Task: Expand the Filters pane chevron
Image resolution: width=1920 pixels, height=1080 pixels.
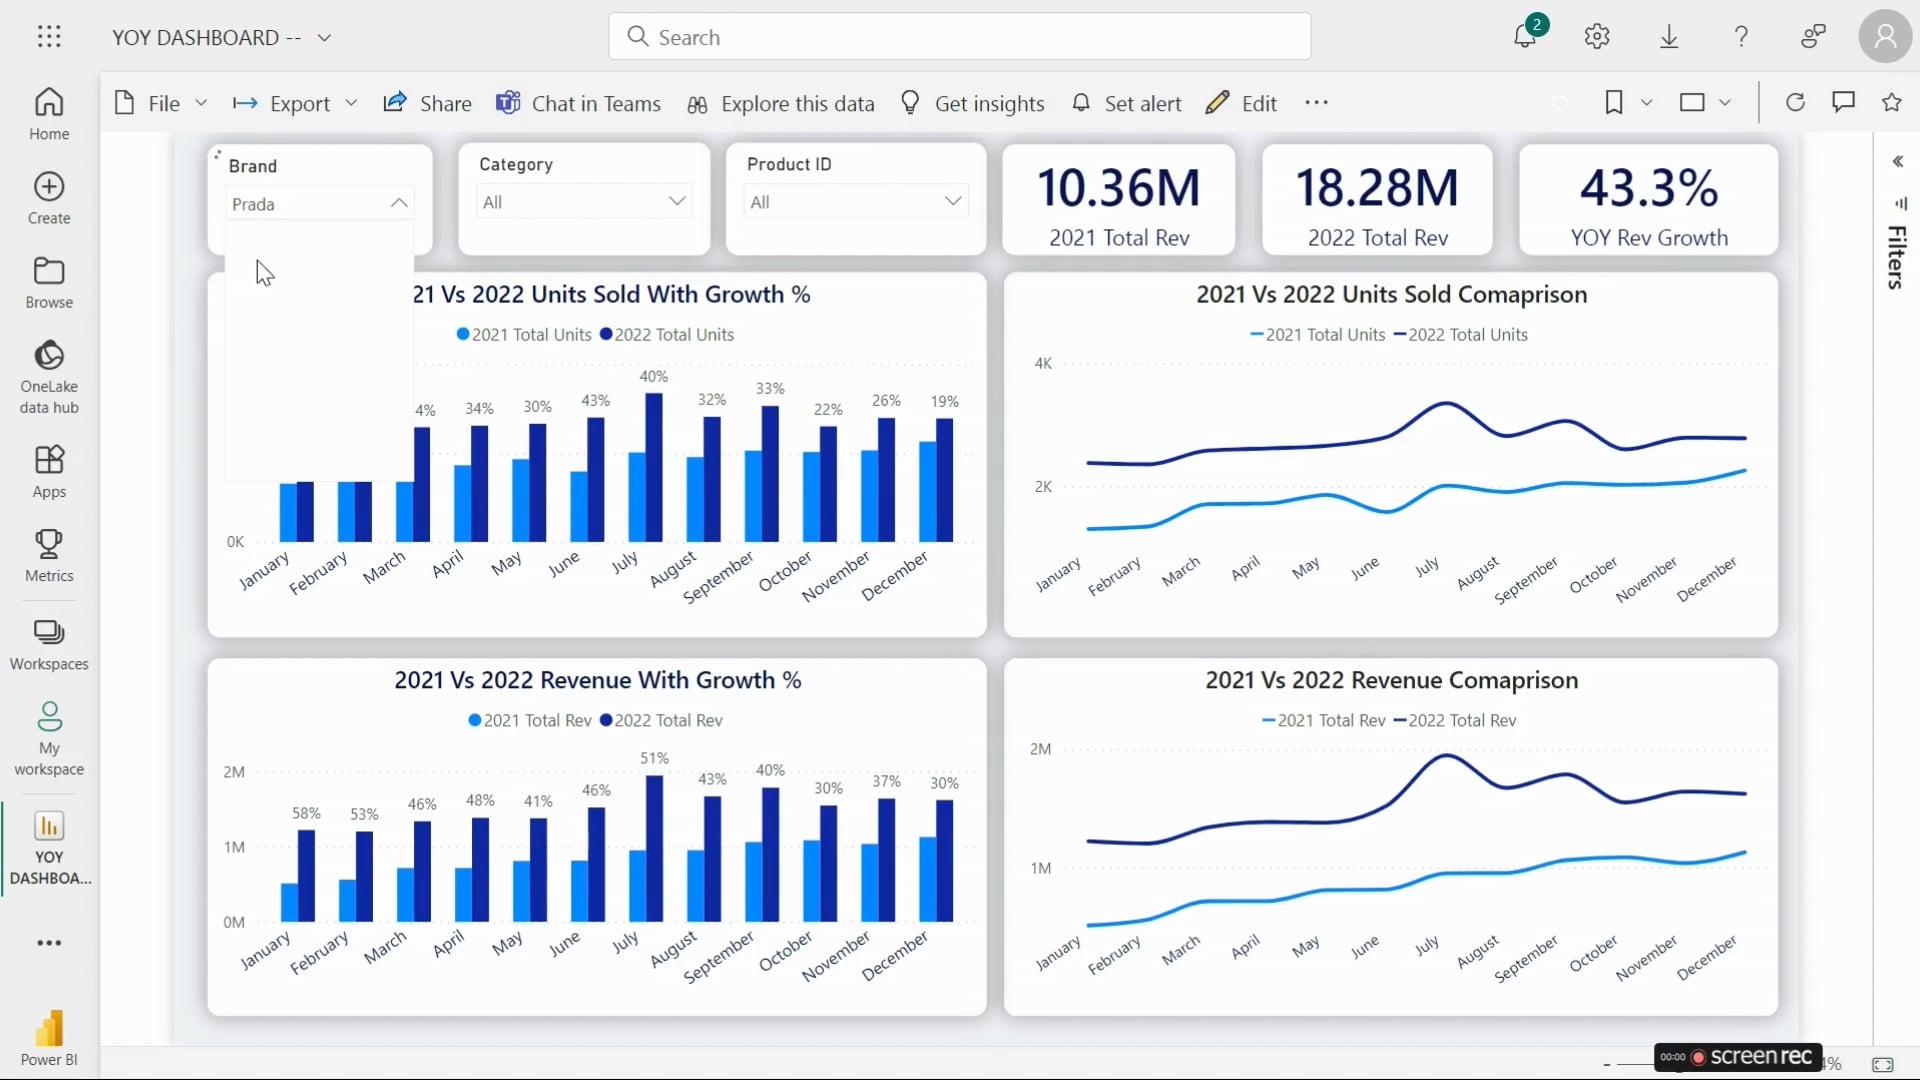Action: pyautogui.click(x=1897, y=161)
